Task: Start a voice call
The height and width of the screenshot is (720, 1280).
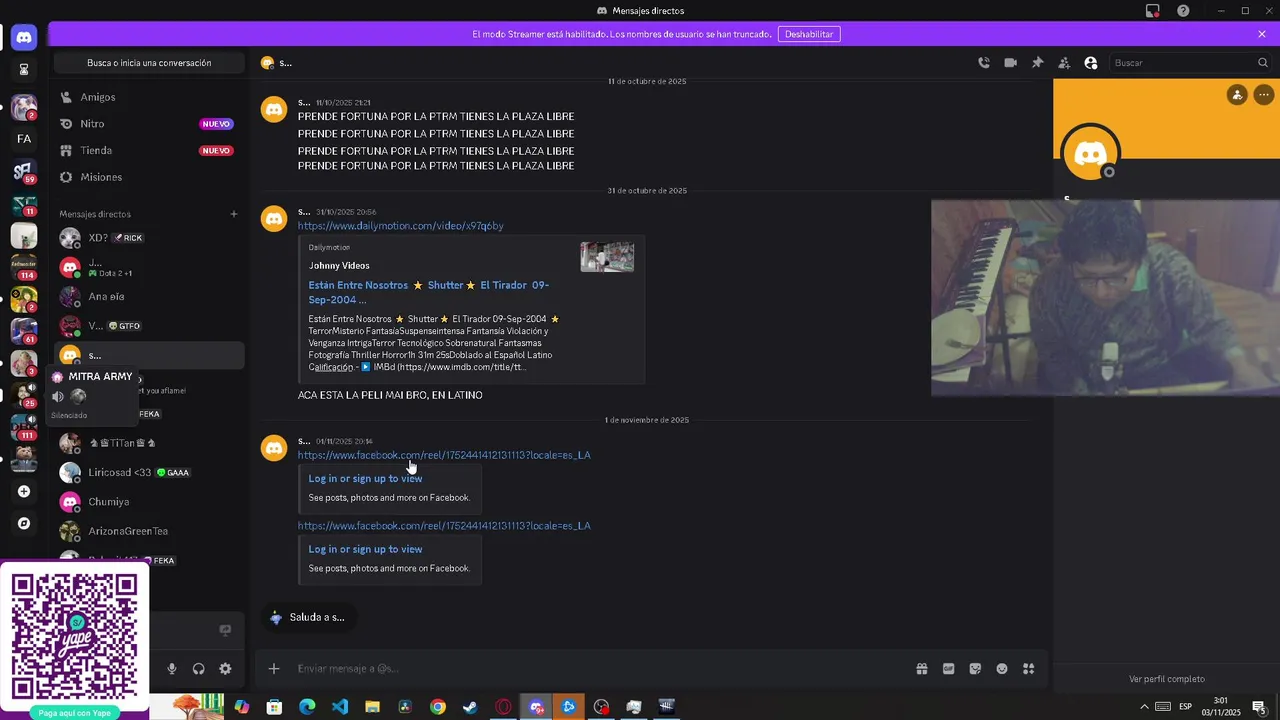Action: [984, 63]
